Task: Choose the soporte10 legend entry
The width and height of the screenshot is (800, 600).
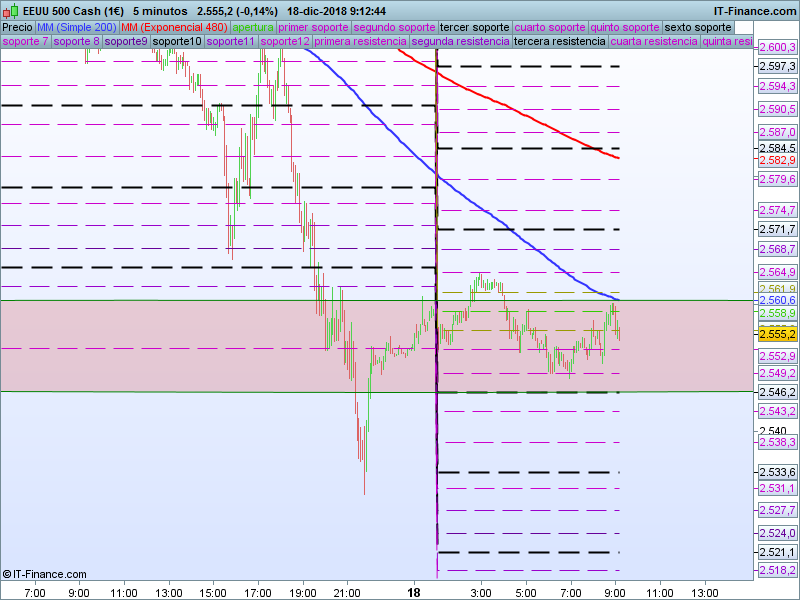Action: pyautogui.click(x=177, y=41)
